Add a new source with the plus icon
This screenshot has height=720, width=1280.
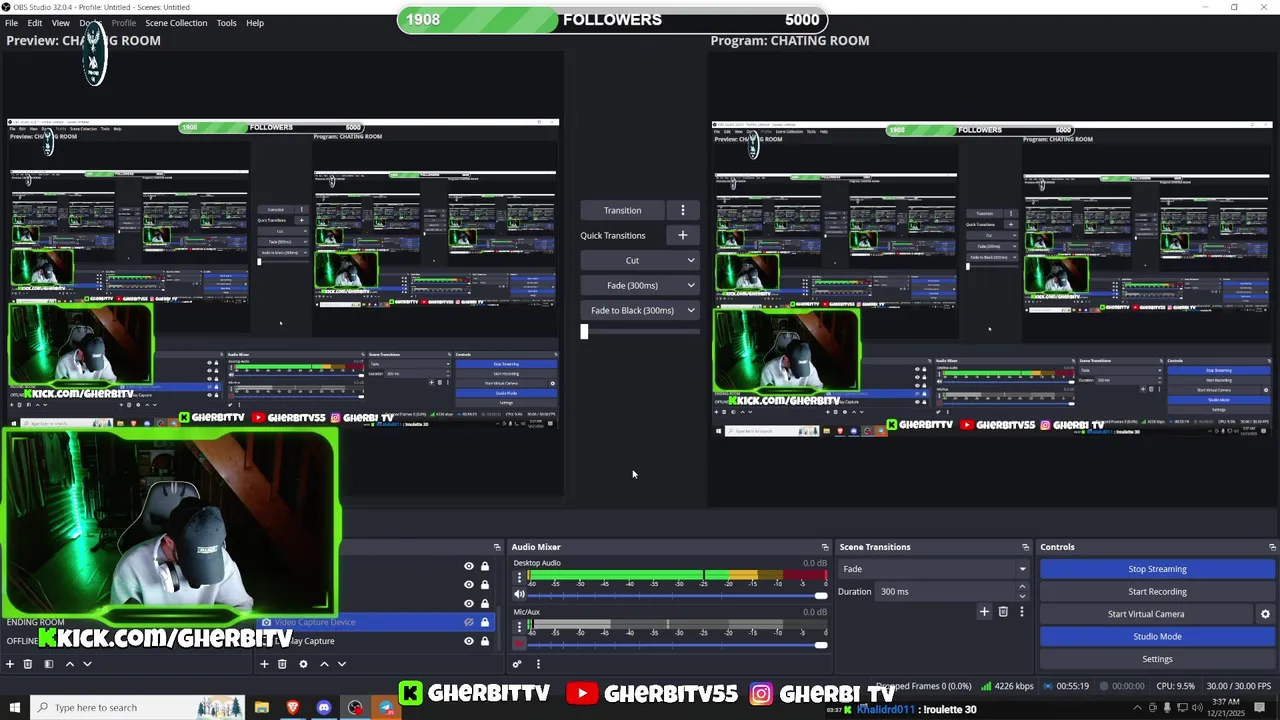click(264, 664)
